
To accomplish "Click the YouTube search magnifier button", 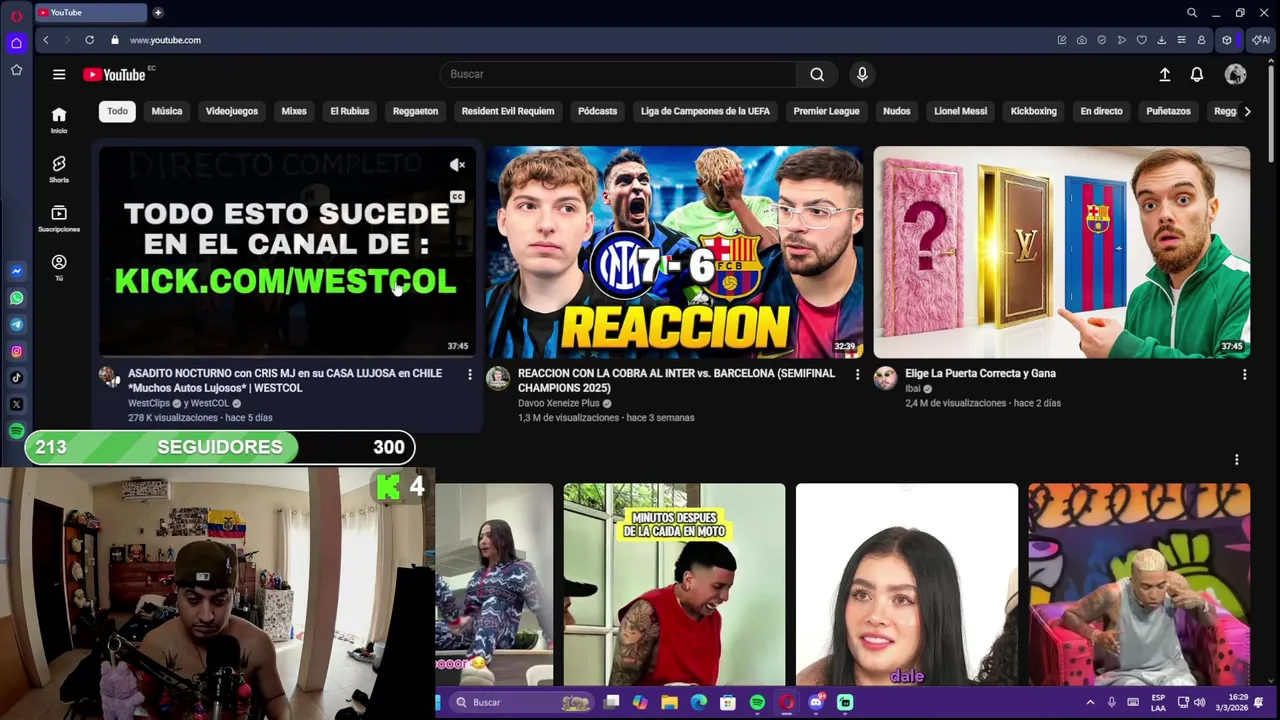I will click(x=817, y=74).
